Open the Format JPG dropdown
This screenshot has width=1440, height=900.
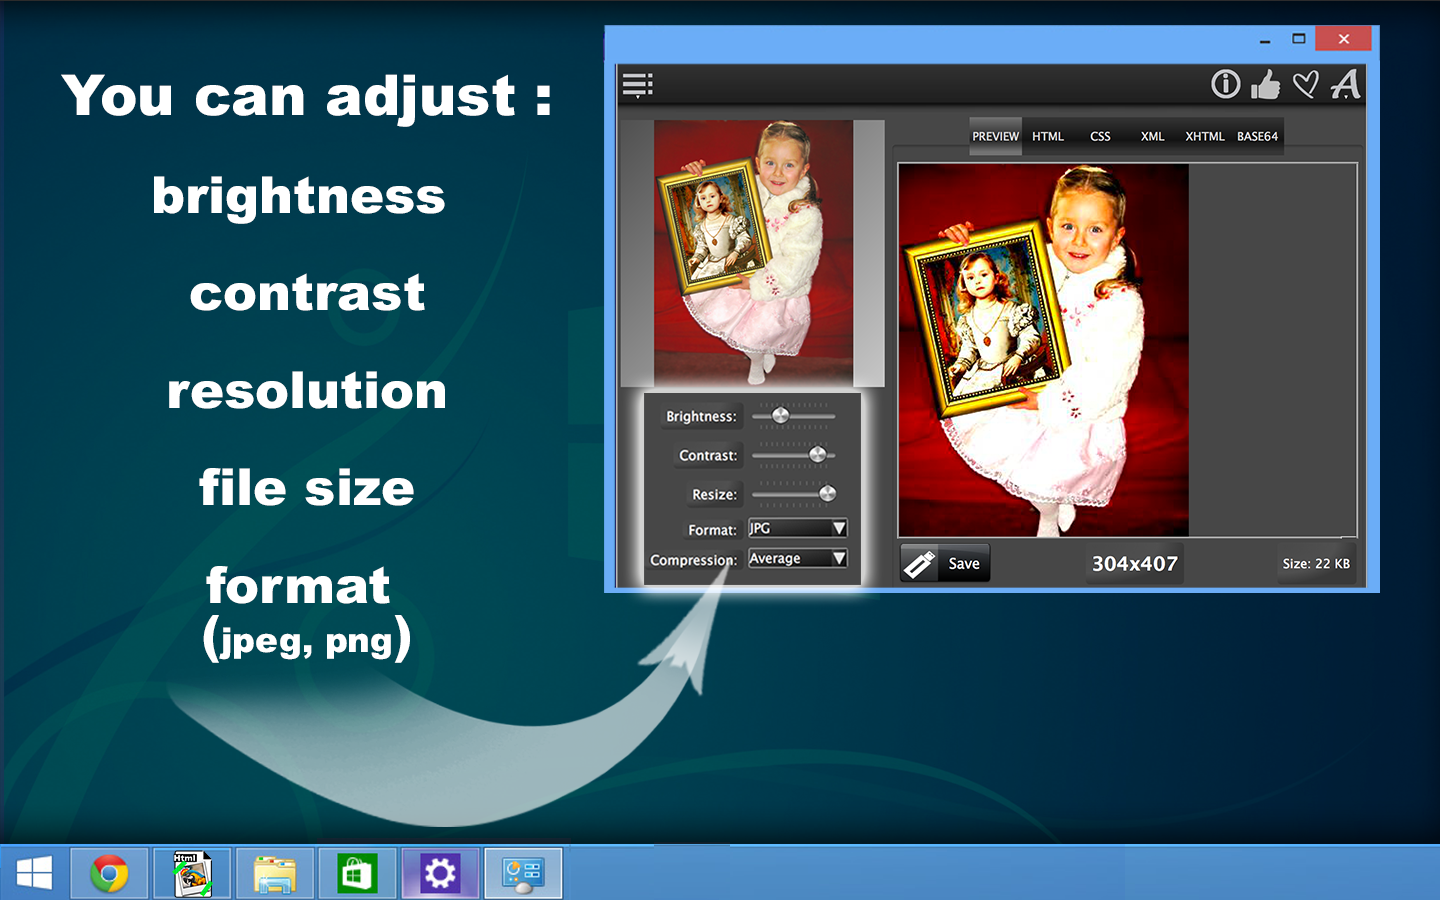tap(798, 528)
